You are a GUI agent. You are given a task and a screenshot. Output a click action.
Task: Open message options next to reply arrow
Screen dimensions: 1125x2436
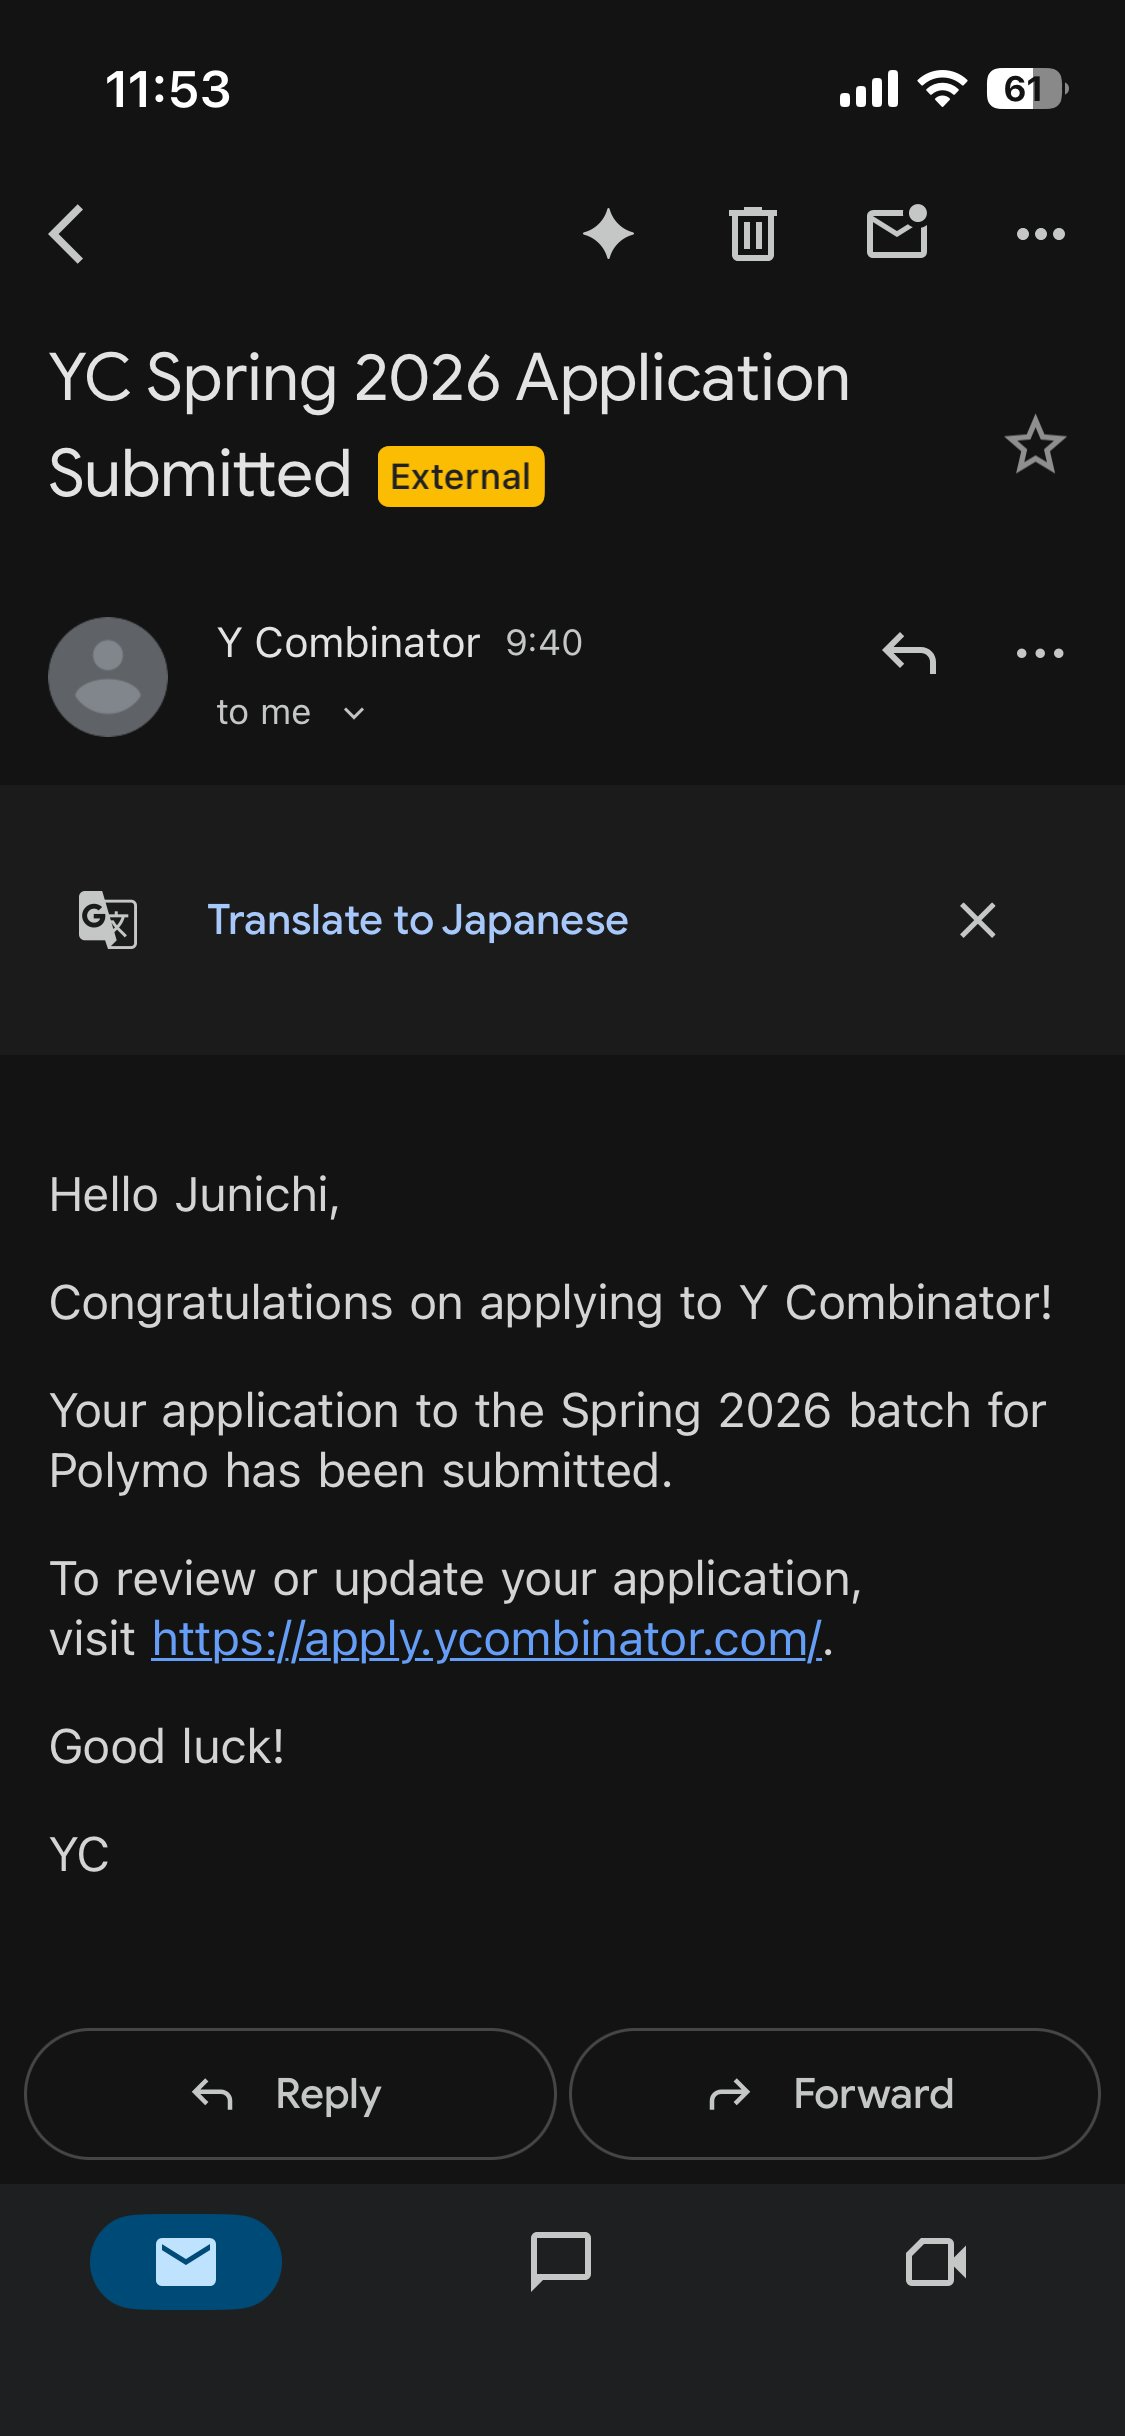[1040, 654]
